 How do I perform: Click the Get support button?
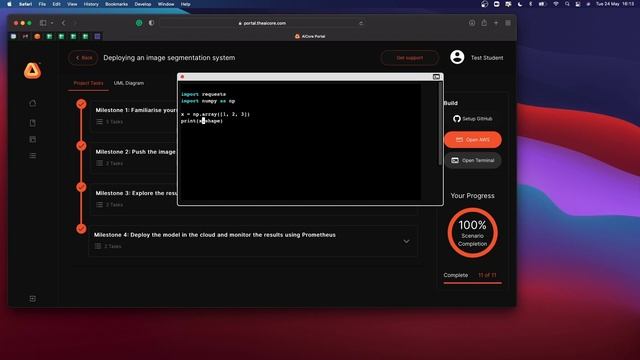tap(409, 58)
